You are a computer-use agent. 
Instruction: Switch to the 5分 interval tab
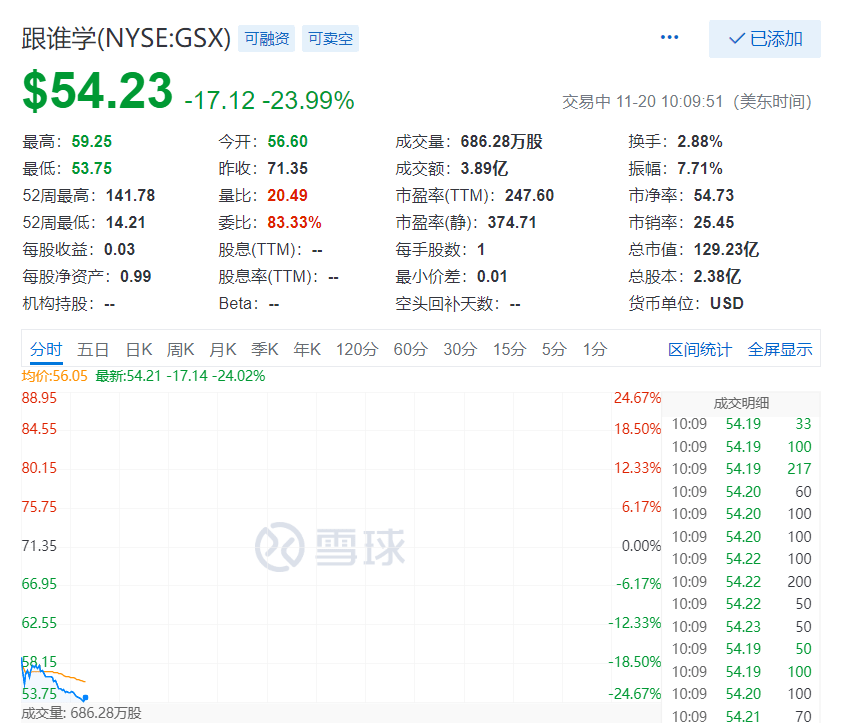(x=554, y=350)
